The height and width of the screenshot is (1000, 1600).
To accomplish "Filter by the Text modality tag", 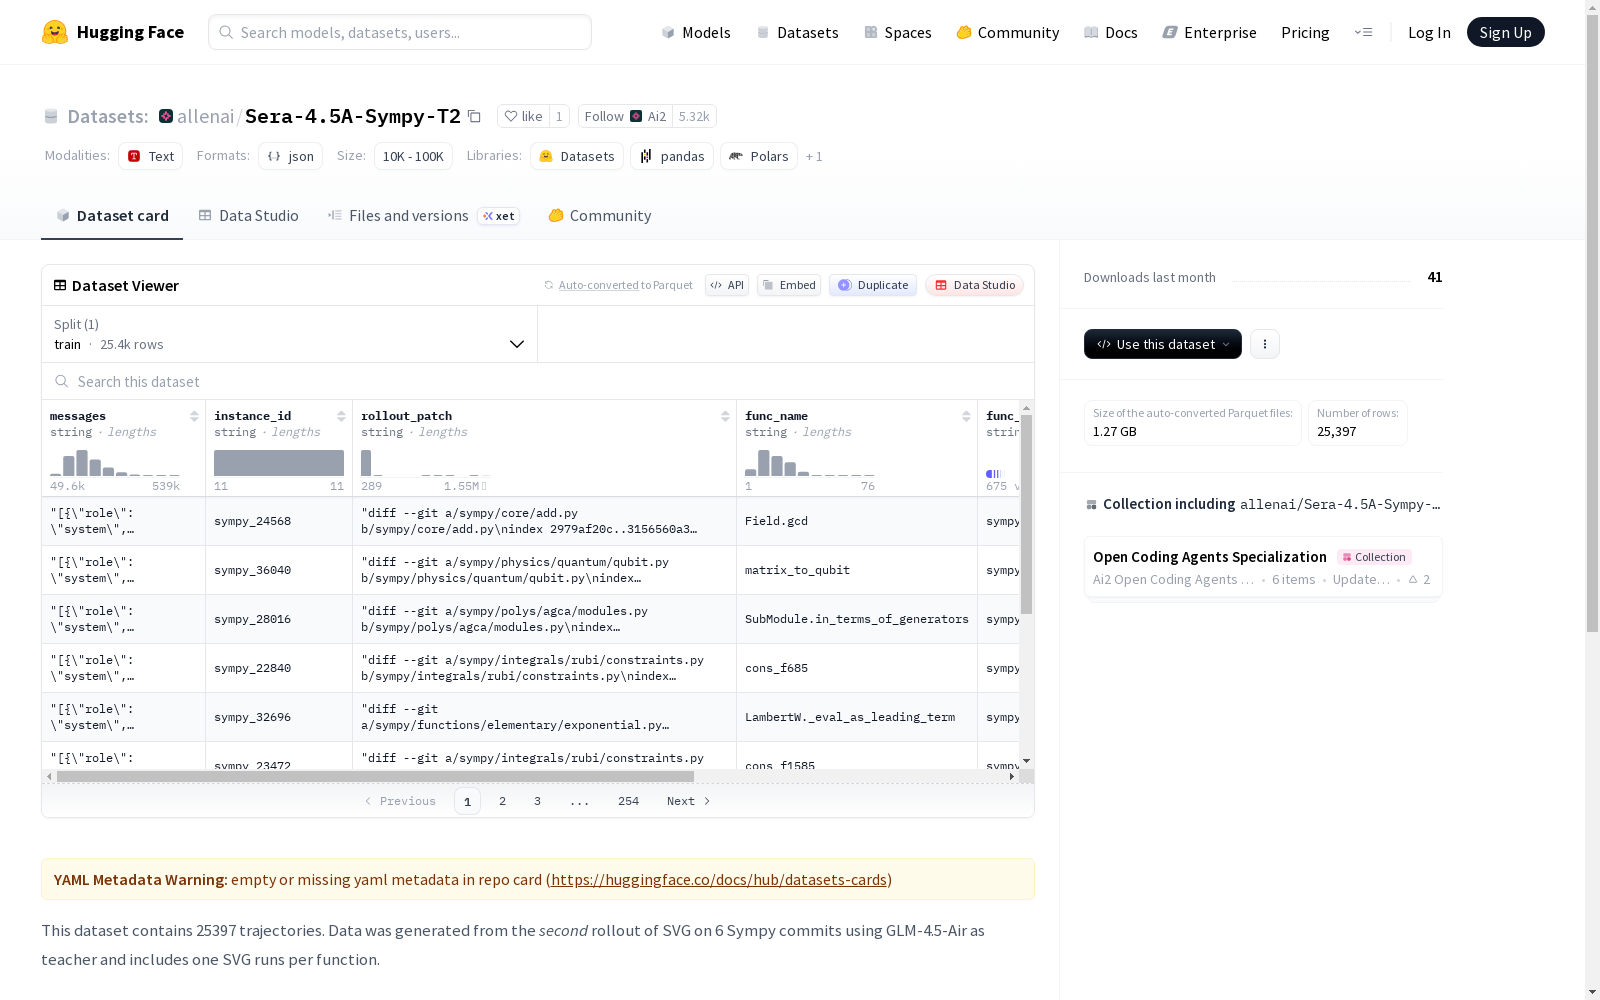I will tap(151, 156).
